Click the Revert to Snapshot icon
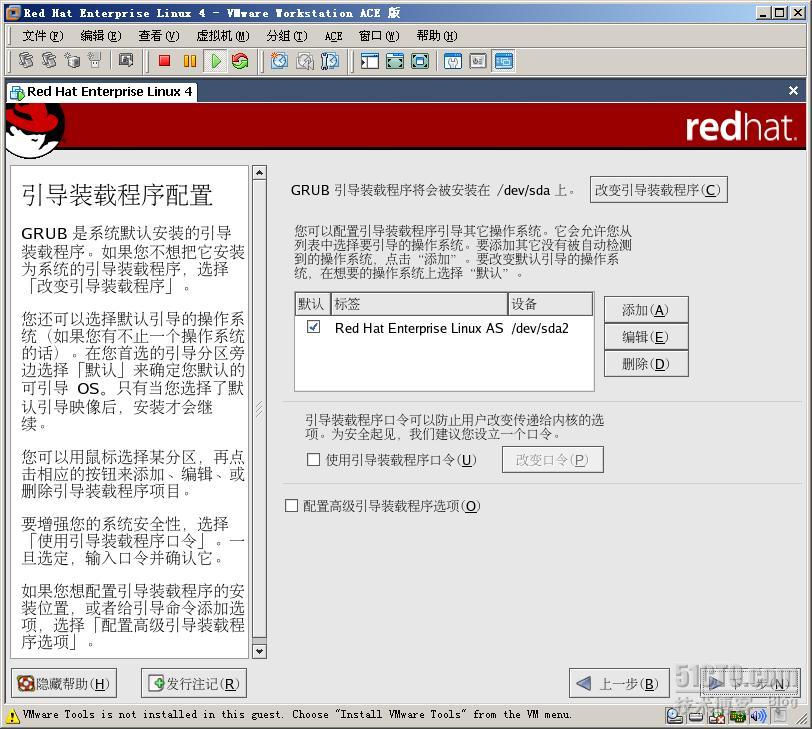The width and height of the screenshot is (812, 729). coord(304,61)
